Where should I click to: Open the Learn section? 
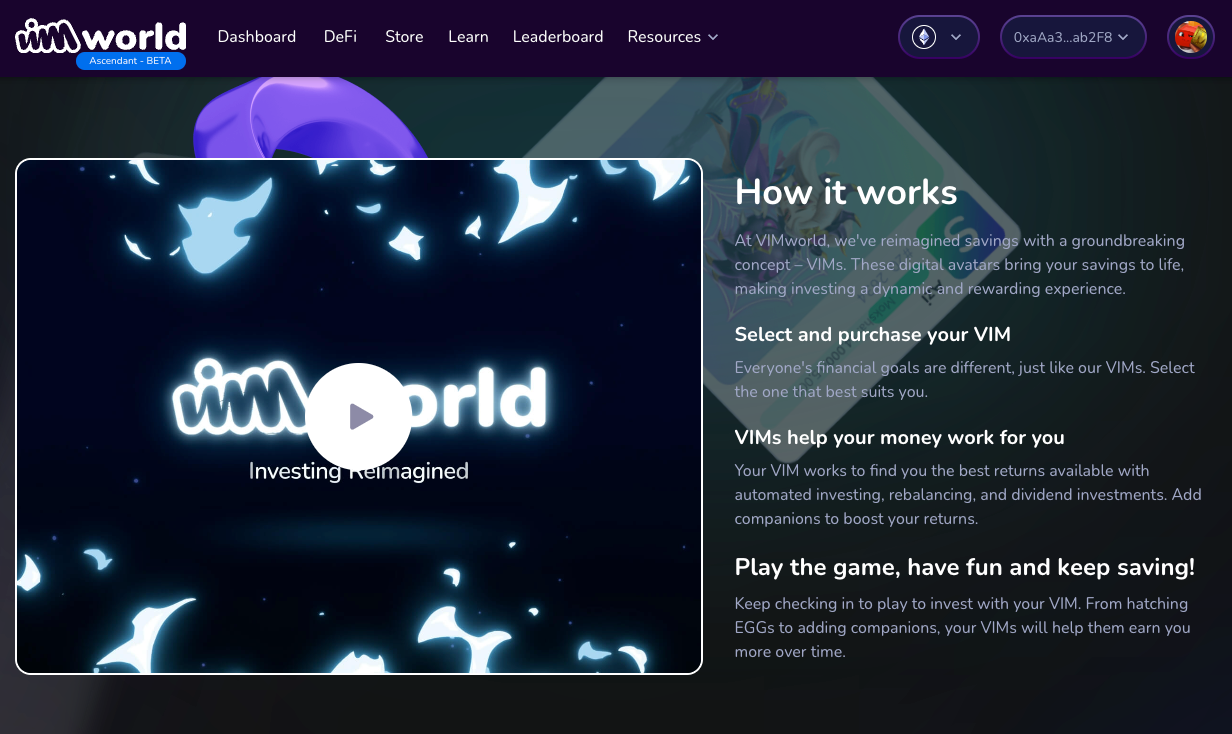click(x=468, y=36)
